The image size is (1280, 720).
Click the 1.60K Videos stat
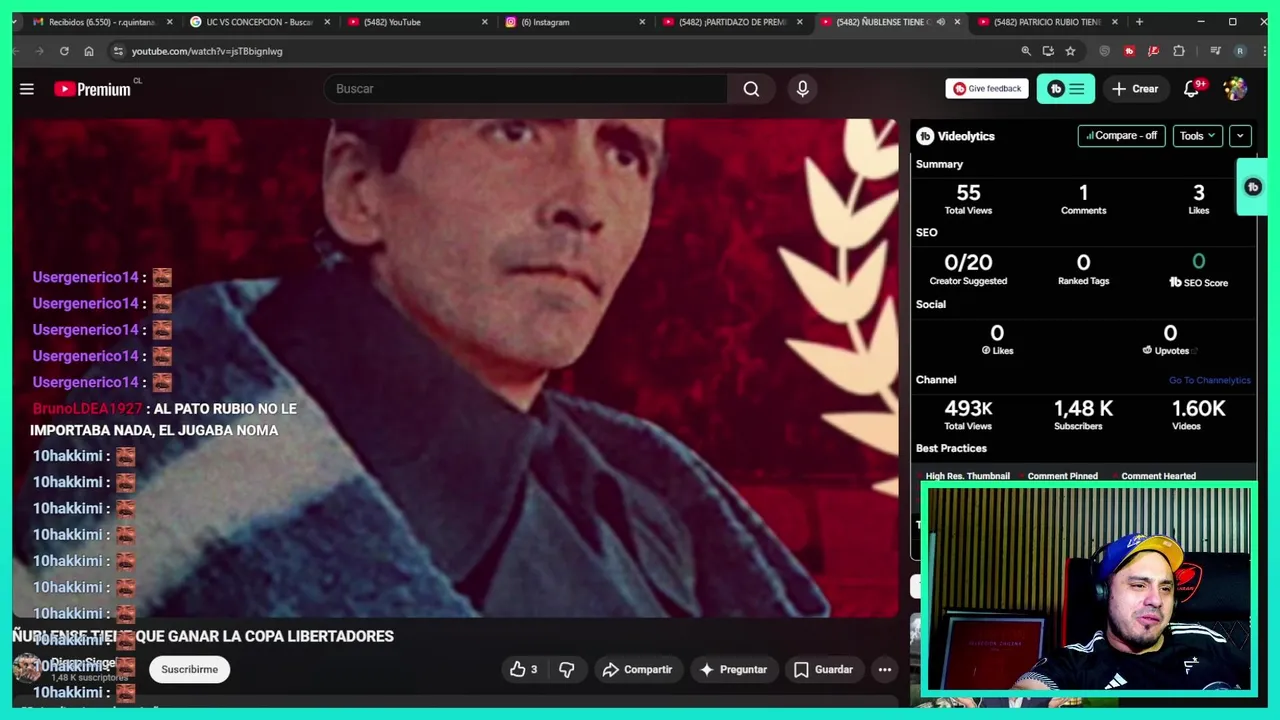(1198, 415)
